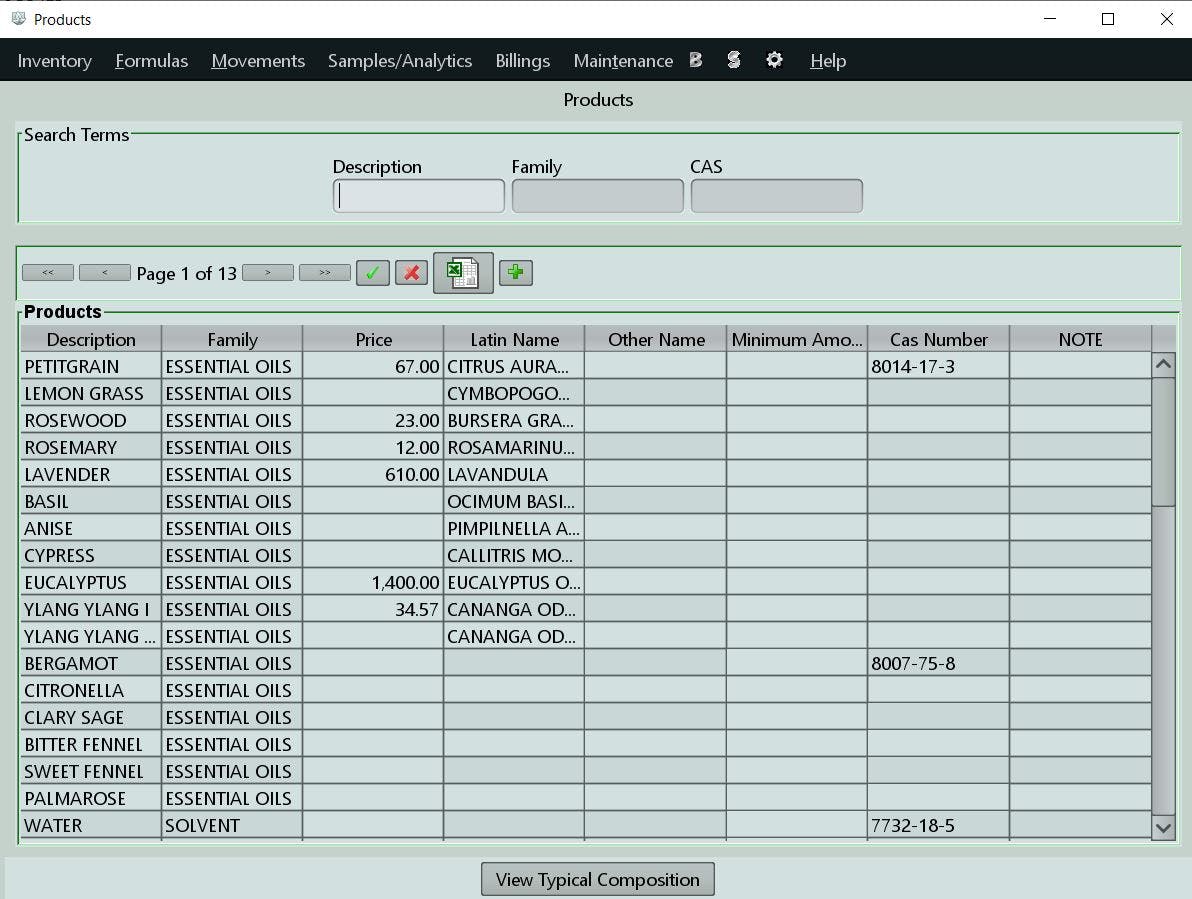Click the bold B icon in the menu bar
Image resolution: width=1192 pixels, height=899 pixels.
pos(696,59)
